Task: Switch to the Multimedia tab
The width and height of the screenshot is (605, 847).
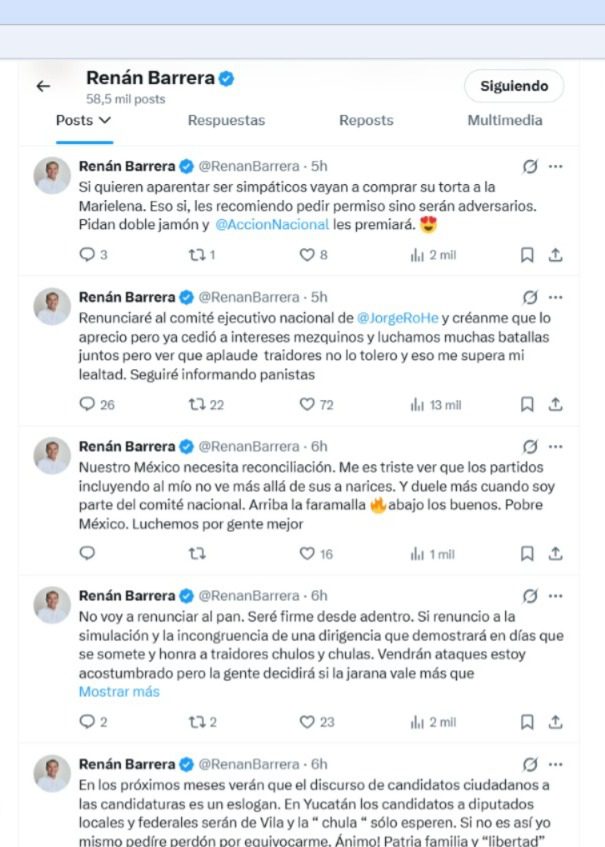Action: click(505, 120)
